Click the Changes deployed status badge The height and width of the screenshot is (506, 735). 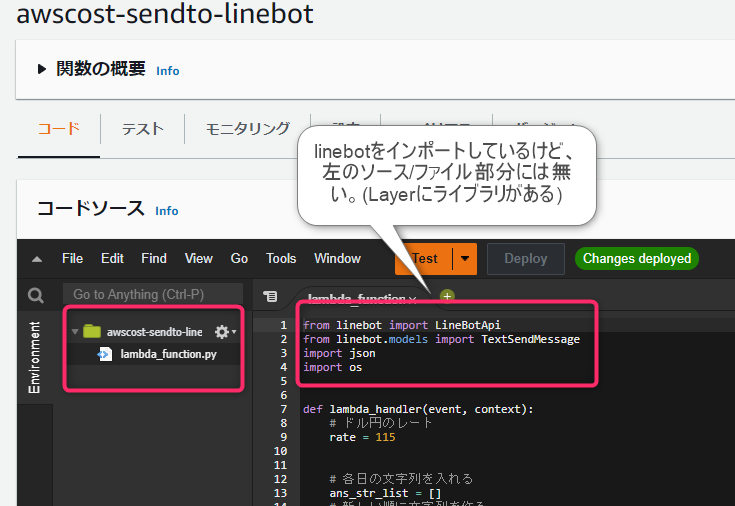pyautogui.click(x=637, y=258)
